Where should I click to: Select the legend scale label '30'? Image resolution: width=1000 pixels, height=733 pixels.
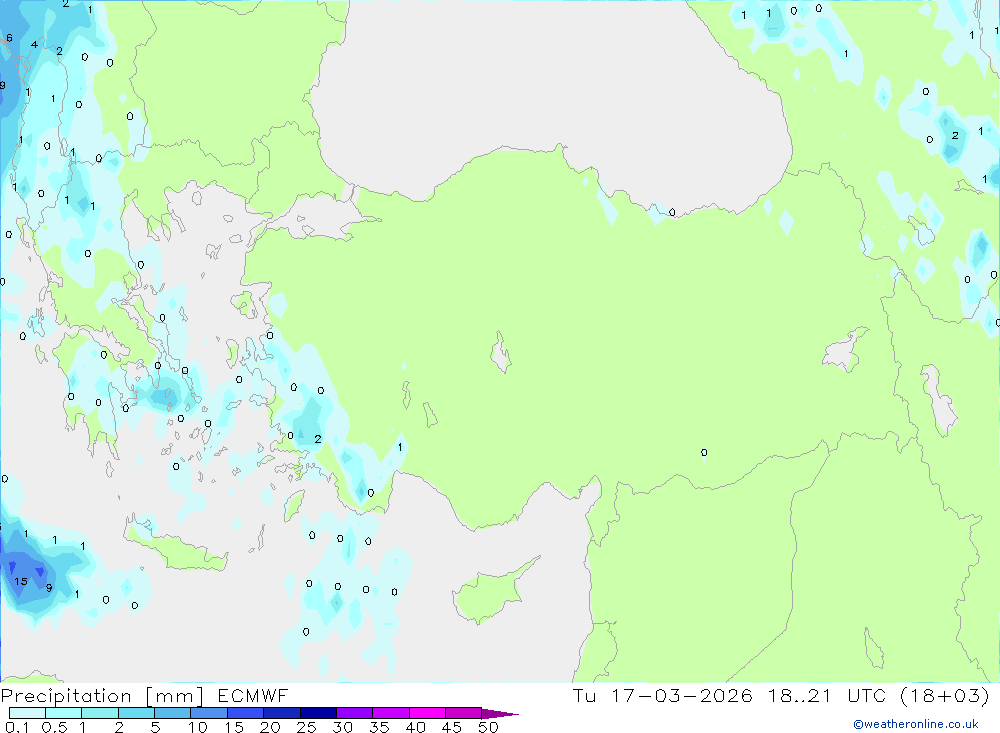342,727
